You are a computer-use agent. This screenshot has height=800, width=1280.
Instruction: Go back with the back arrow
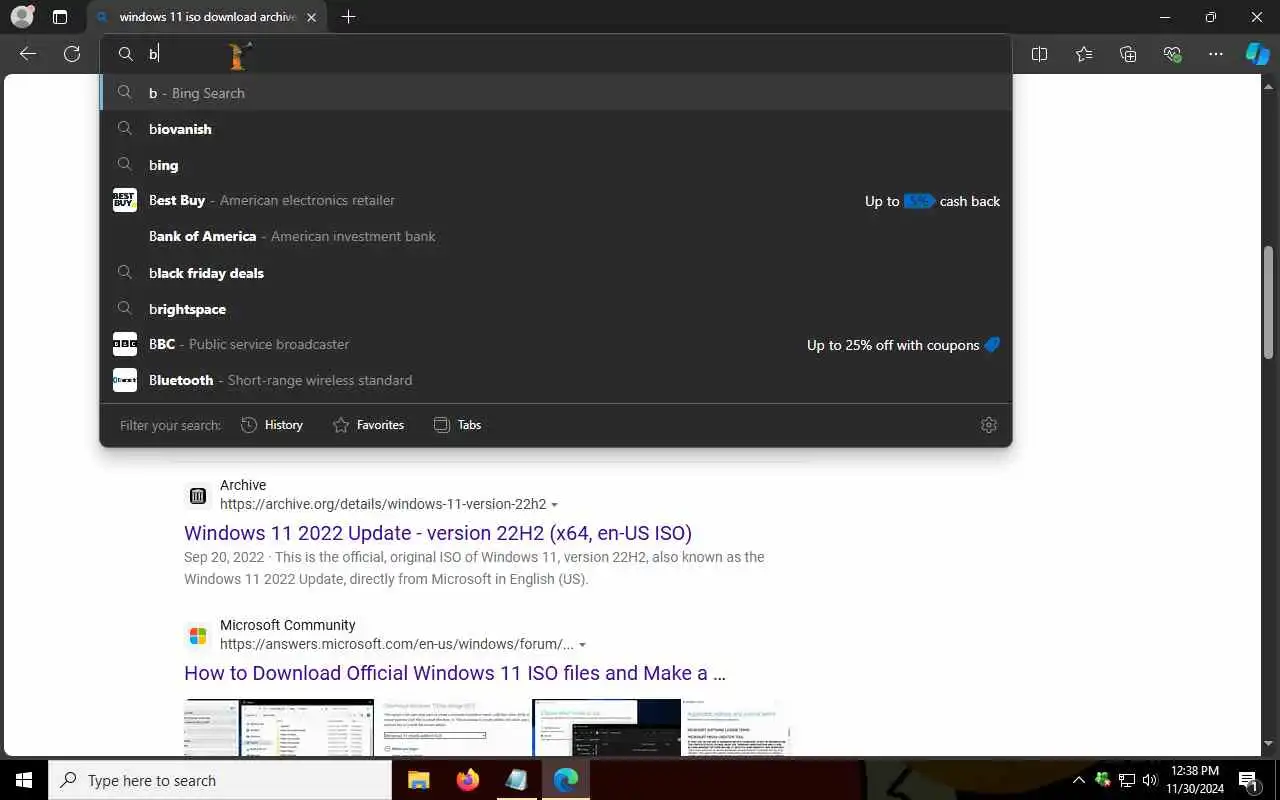point(28,54)
